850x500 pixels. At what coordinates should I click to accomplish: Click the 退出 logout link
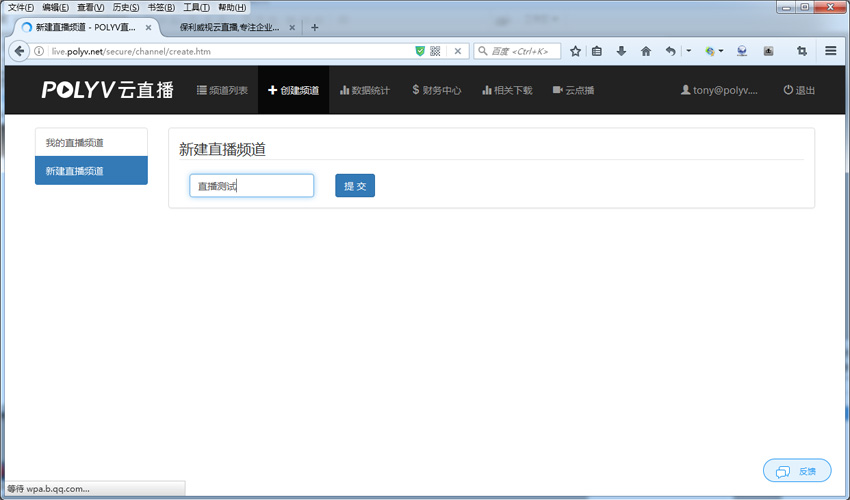(x=799, y=90)
